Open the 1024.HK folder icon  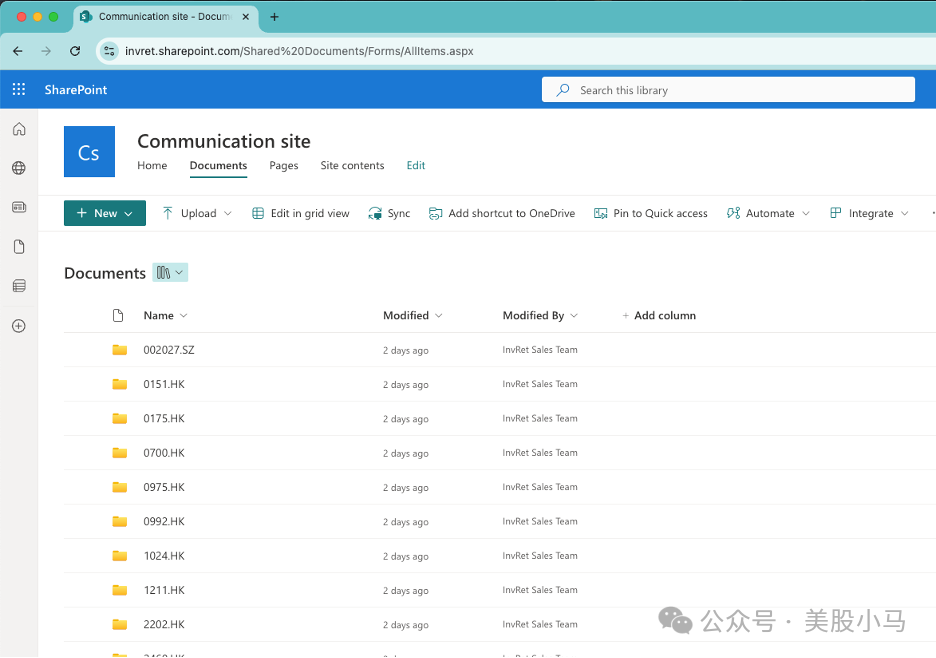tap(119, 556)
